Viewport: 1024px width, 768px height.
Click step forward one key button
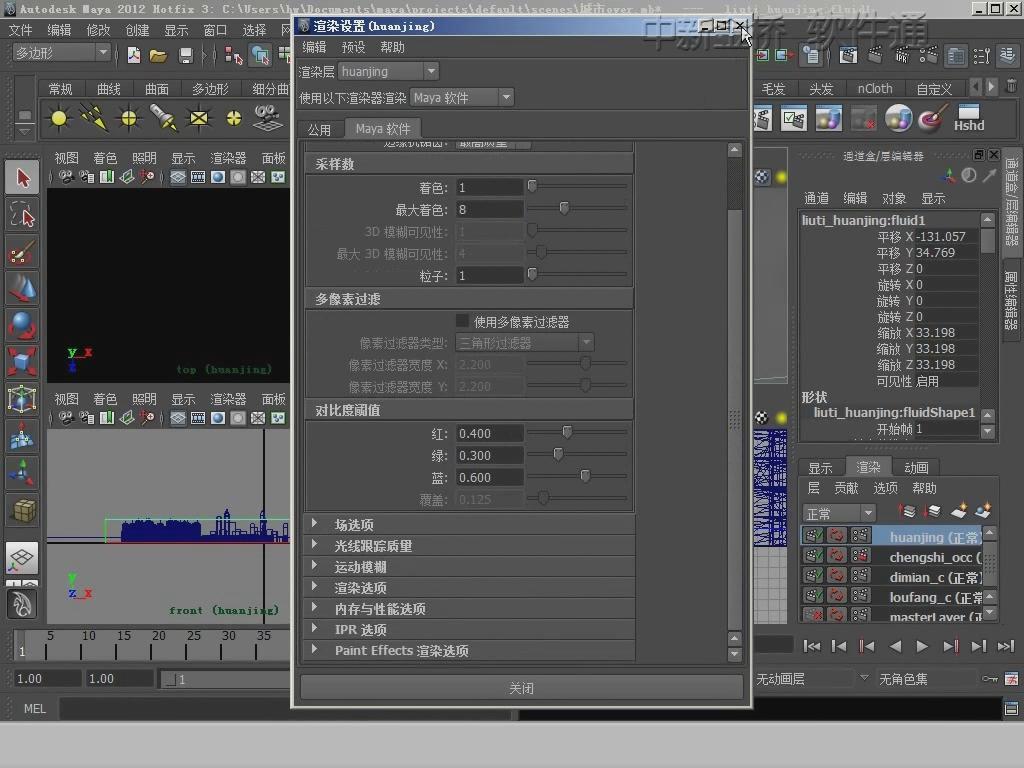[951, 646]
